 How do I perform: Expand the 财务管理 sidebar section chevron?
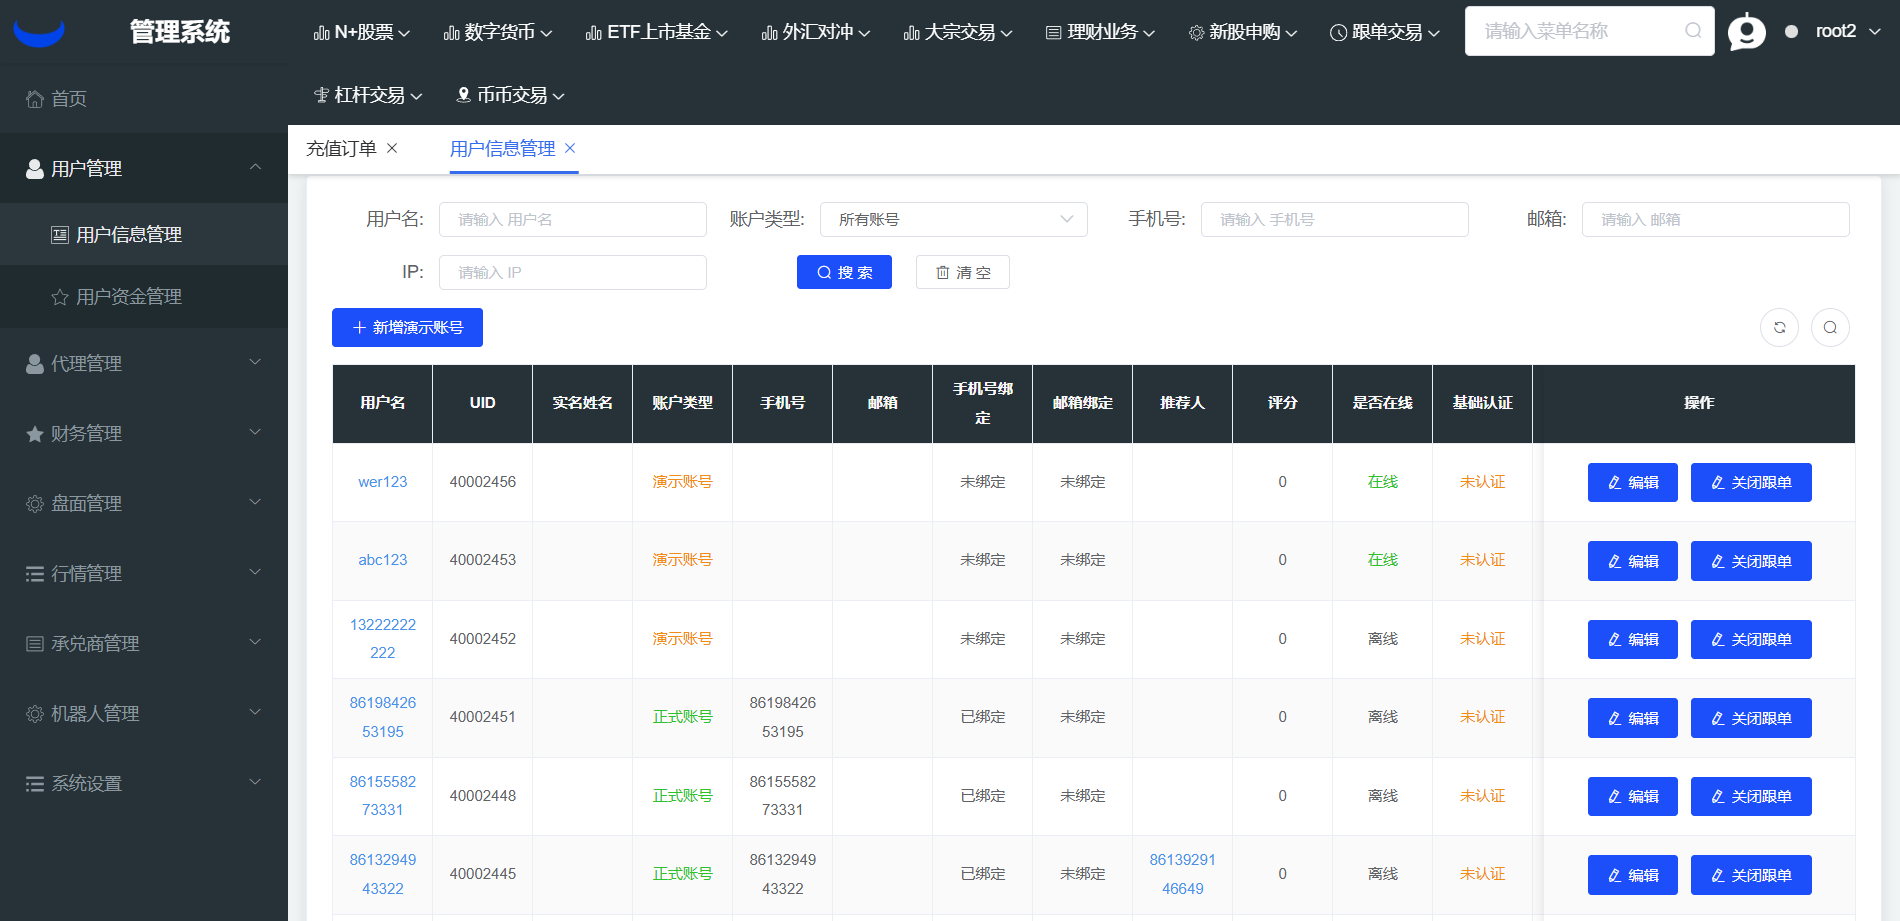click(255, 433)
